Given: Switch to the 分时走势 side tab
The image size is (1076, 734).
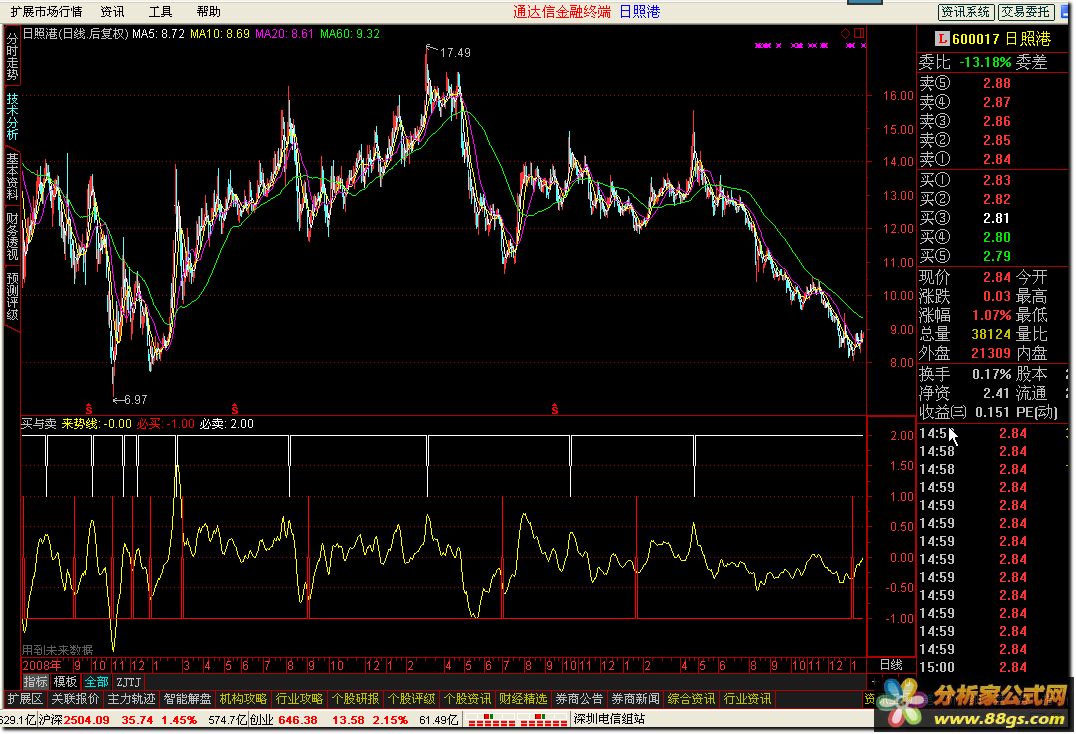Looking at the screenshot, I should [x=12, y=56].
